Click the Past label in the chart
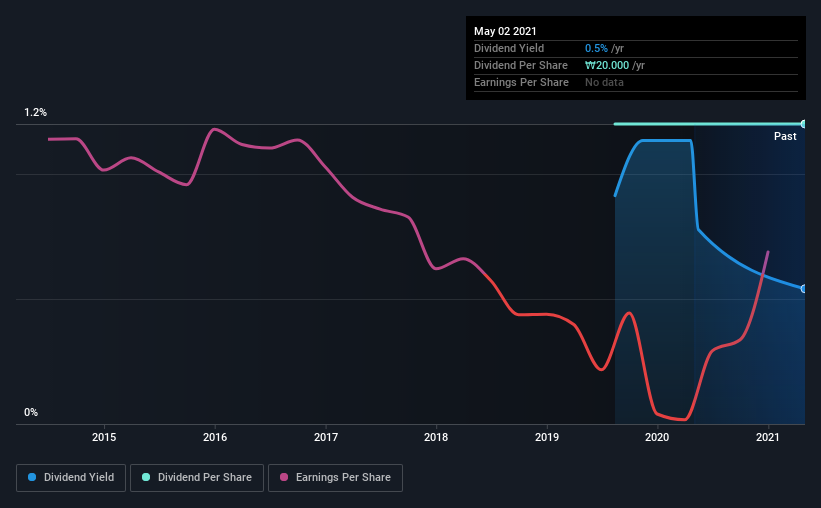Screen dimensions: 821x508 click(x=785, y=136)
